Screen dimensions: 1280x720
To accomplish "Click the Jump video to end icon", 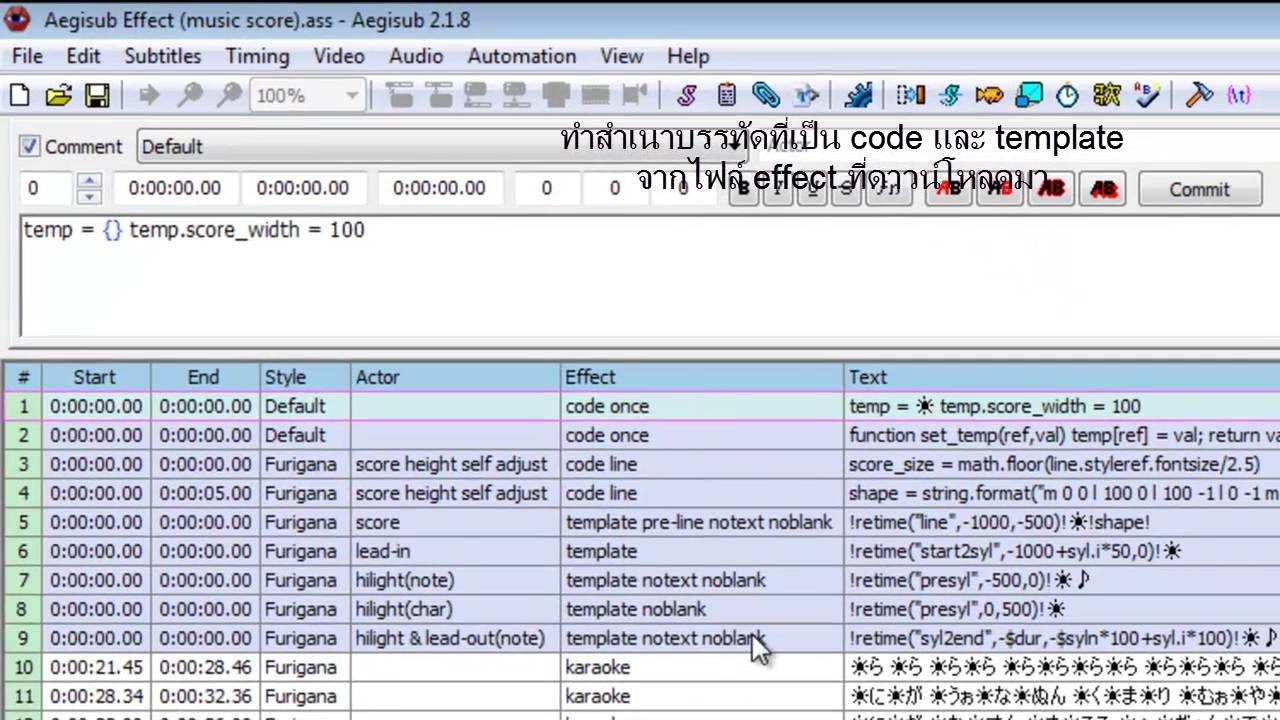I will (438, 95).
